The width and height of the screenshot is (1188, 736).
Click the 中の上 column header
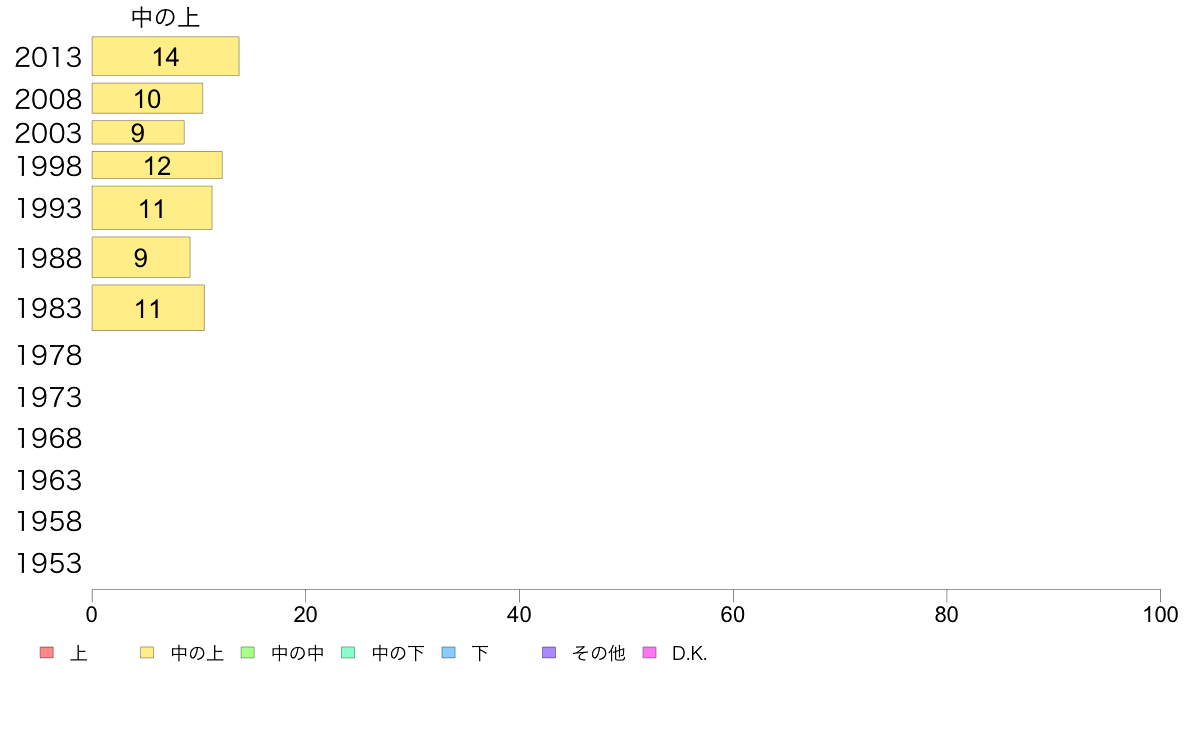pos(165,17)
